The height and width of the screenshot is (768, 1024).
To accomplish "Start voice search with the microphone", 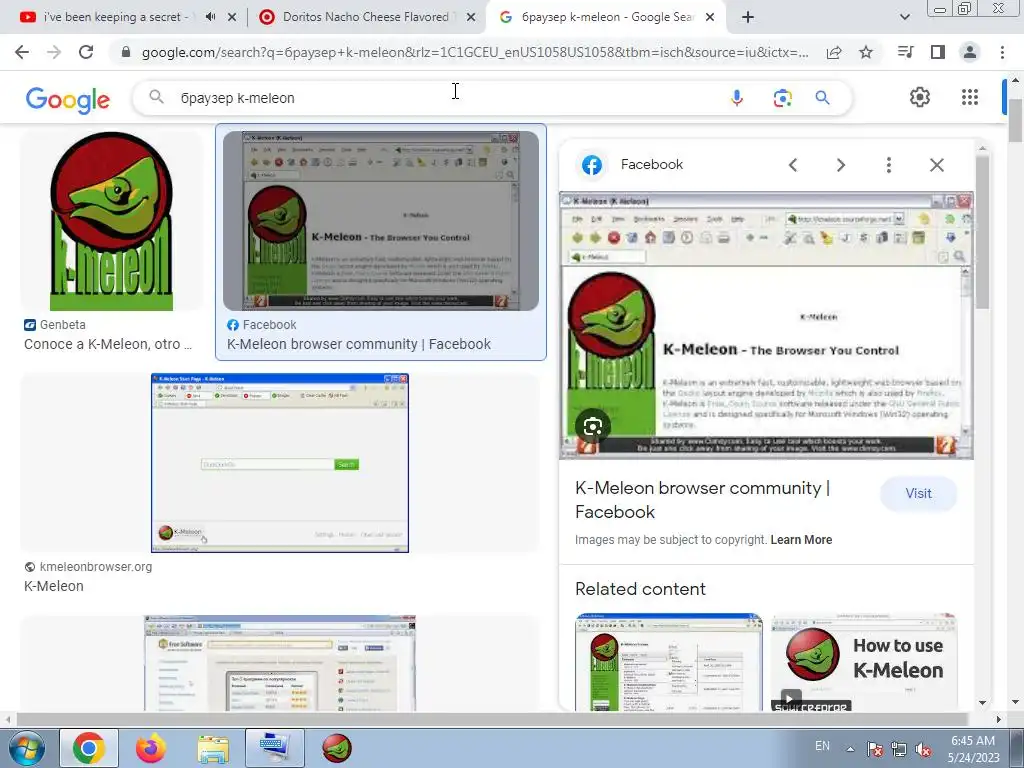I will (x=737, y=98).
